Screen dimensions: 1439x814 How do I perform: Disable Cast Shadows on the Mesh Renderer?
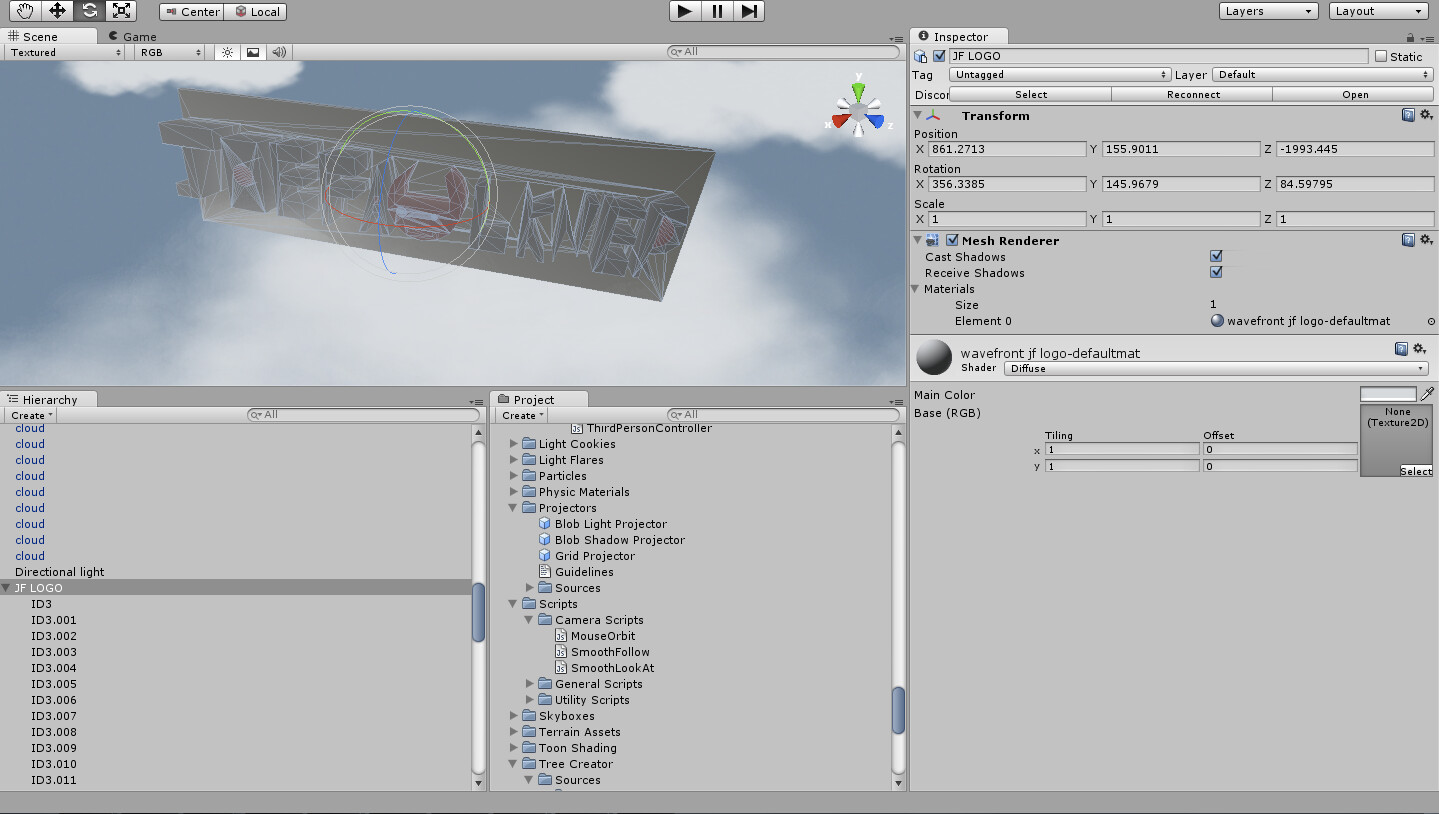point(1215,256)
